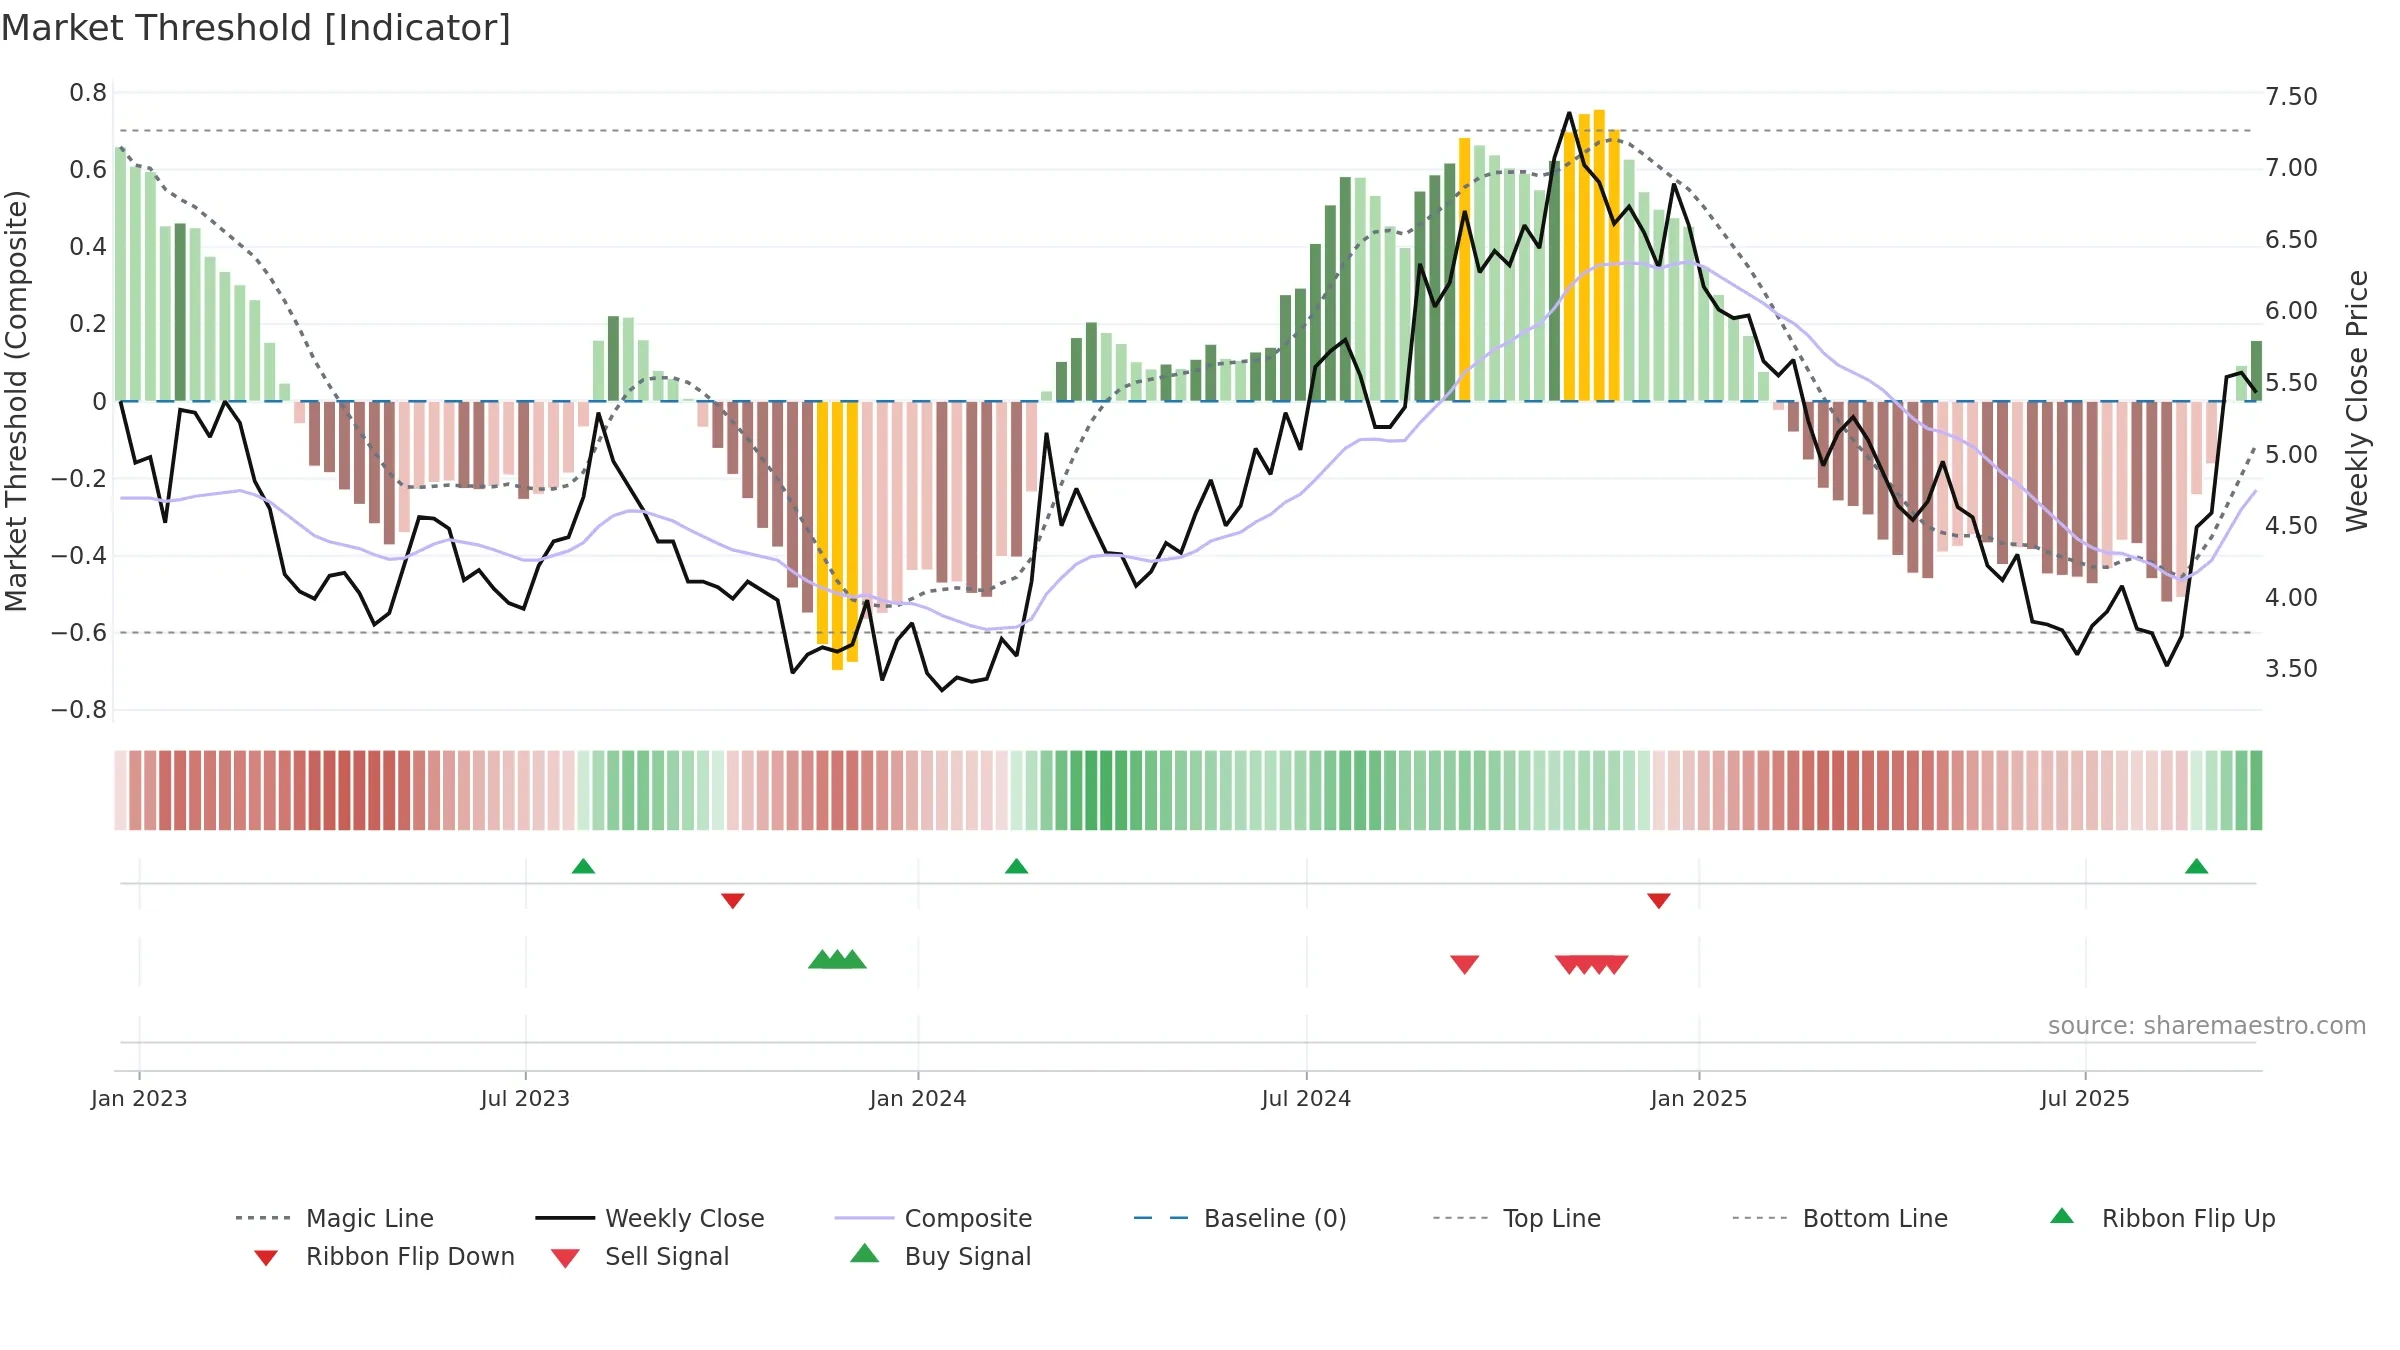This screenshot has height=1350, width=2400.
Task: Click the 7.50 right axis tick
Action: coord(2291,97)
